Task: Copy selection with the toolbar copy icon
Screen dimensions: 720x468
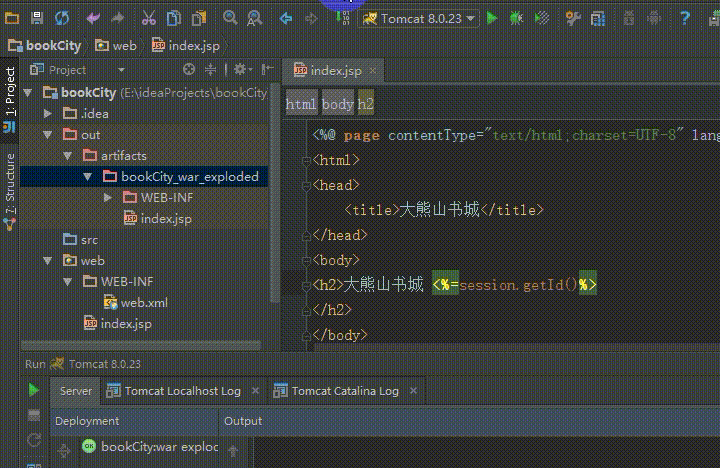Action: (x=174, y=18)
